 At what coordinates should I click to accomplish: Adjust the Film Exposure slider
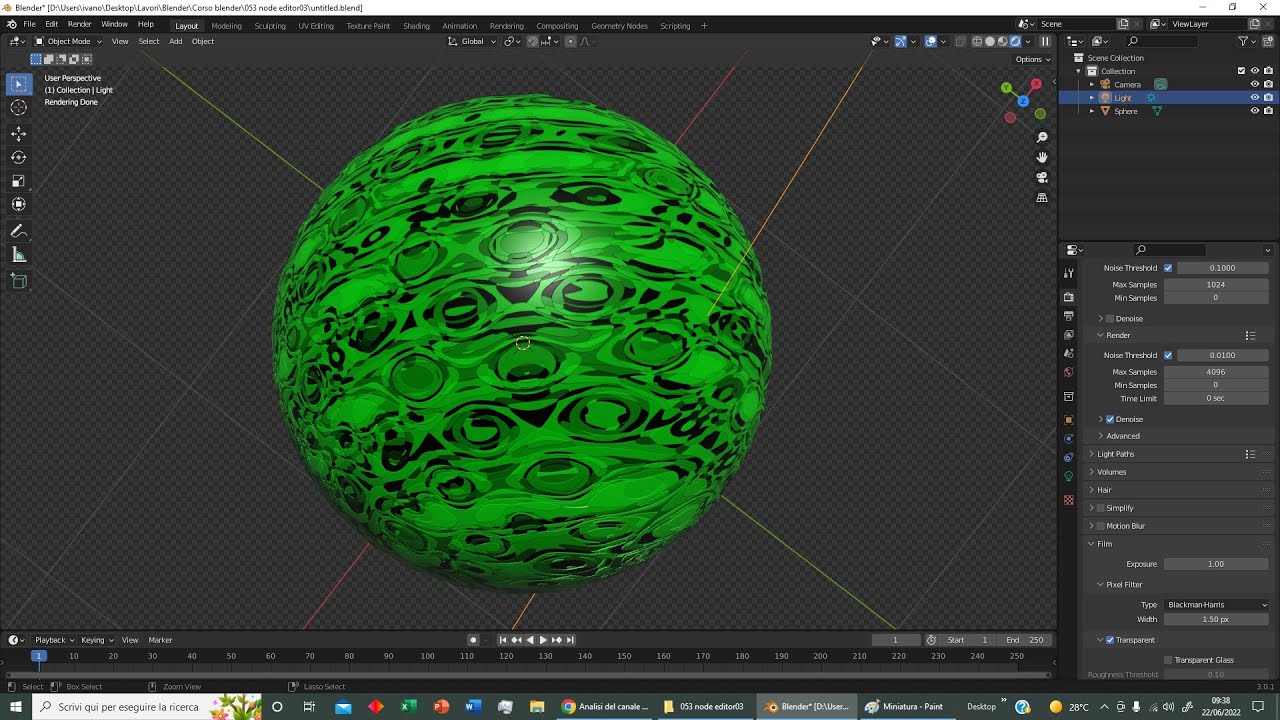pyautogui.click(x=1216, y=564)
